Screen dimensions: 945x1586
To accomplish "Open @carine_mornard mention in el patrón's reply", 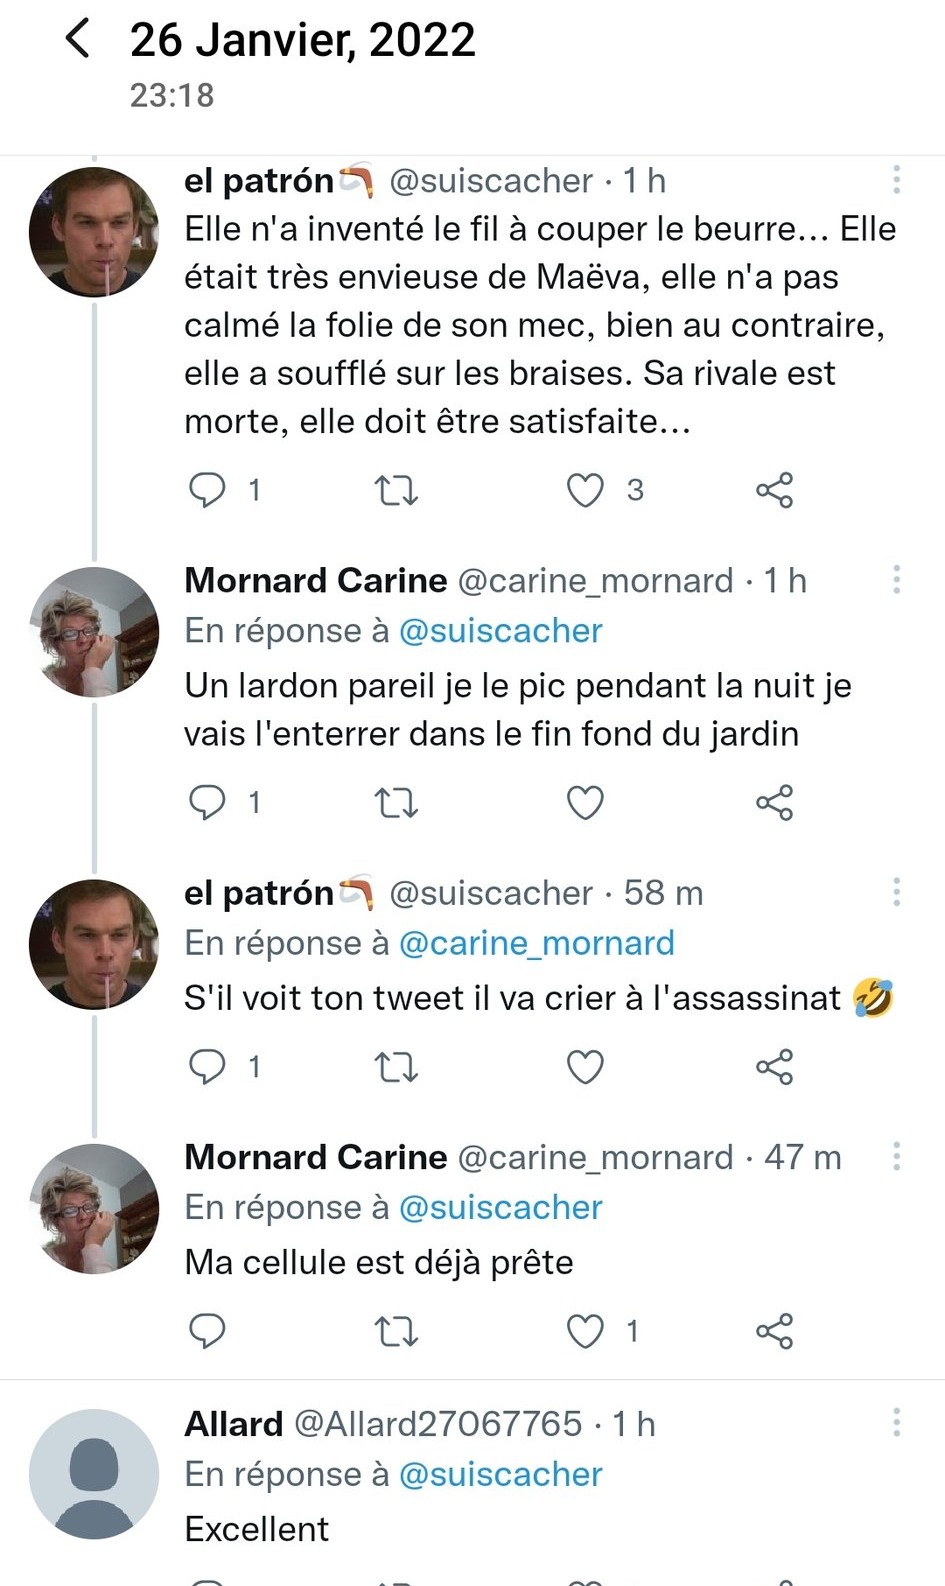I will click(x=536, y=943).
